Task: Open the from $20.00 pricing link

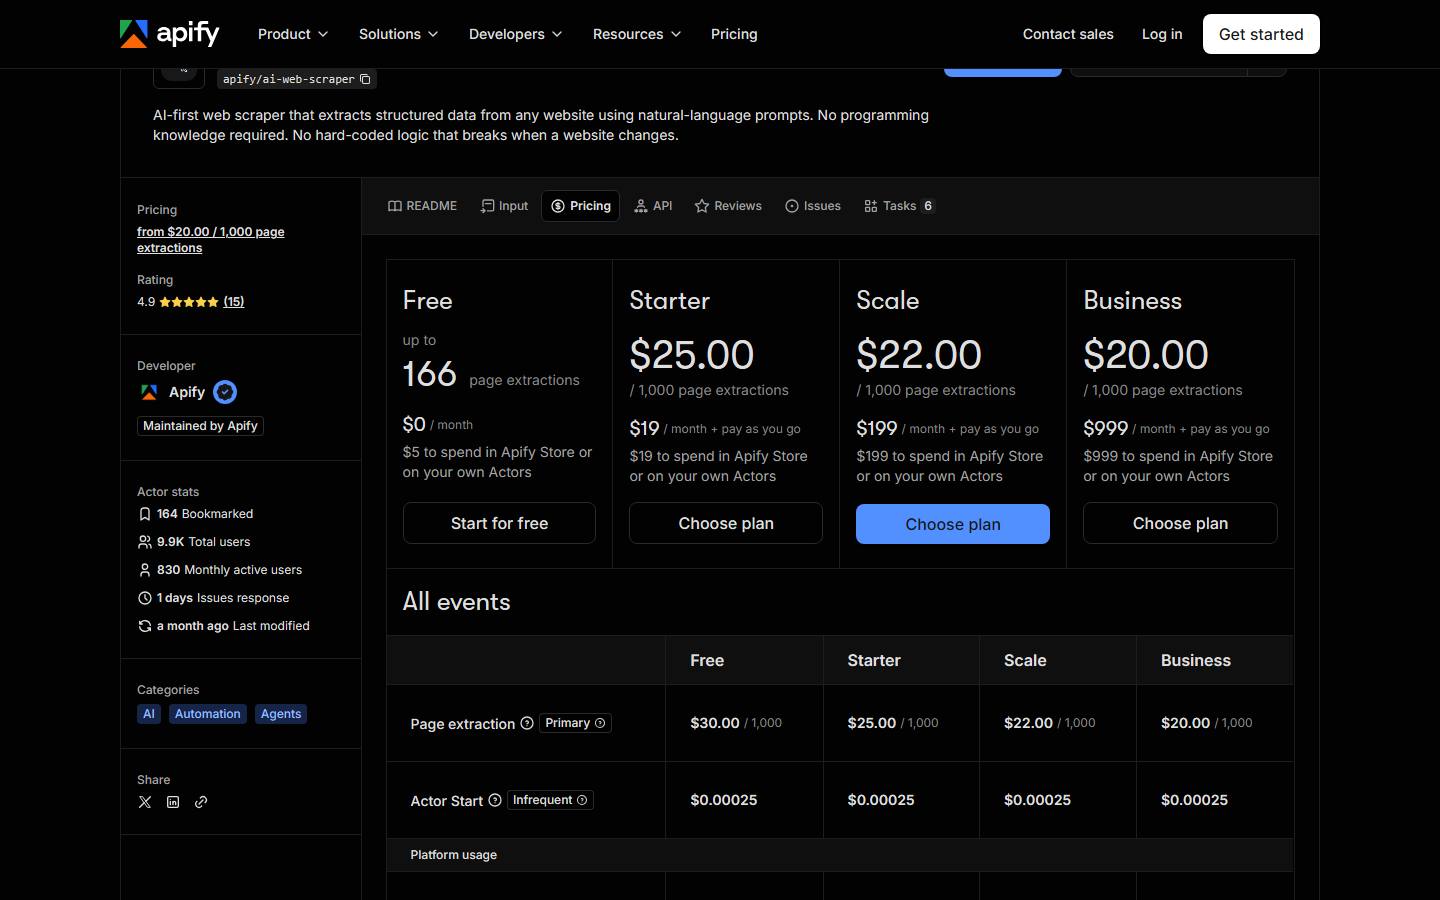Action: click(211, 240)
